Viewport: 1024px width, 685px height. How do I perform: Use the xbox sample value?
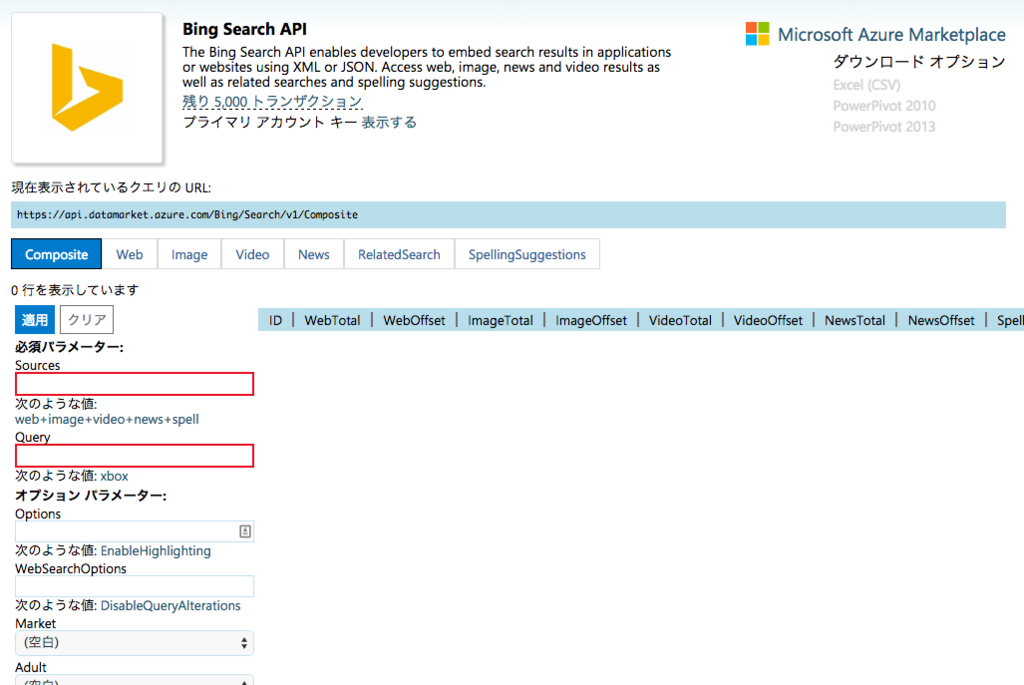tap(114, 476)
